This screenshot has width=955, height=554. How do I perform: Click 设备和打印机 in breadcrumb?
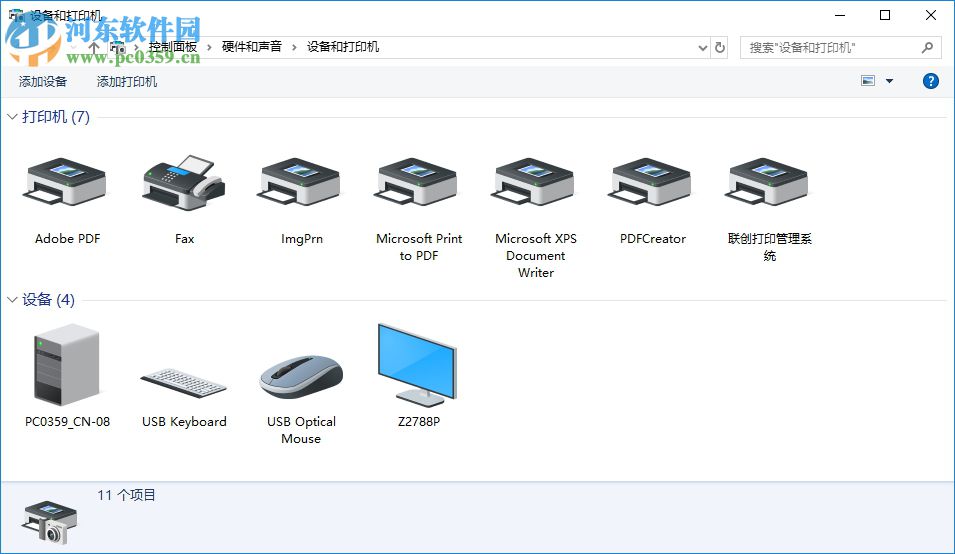point(343,47)
